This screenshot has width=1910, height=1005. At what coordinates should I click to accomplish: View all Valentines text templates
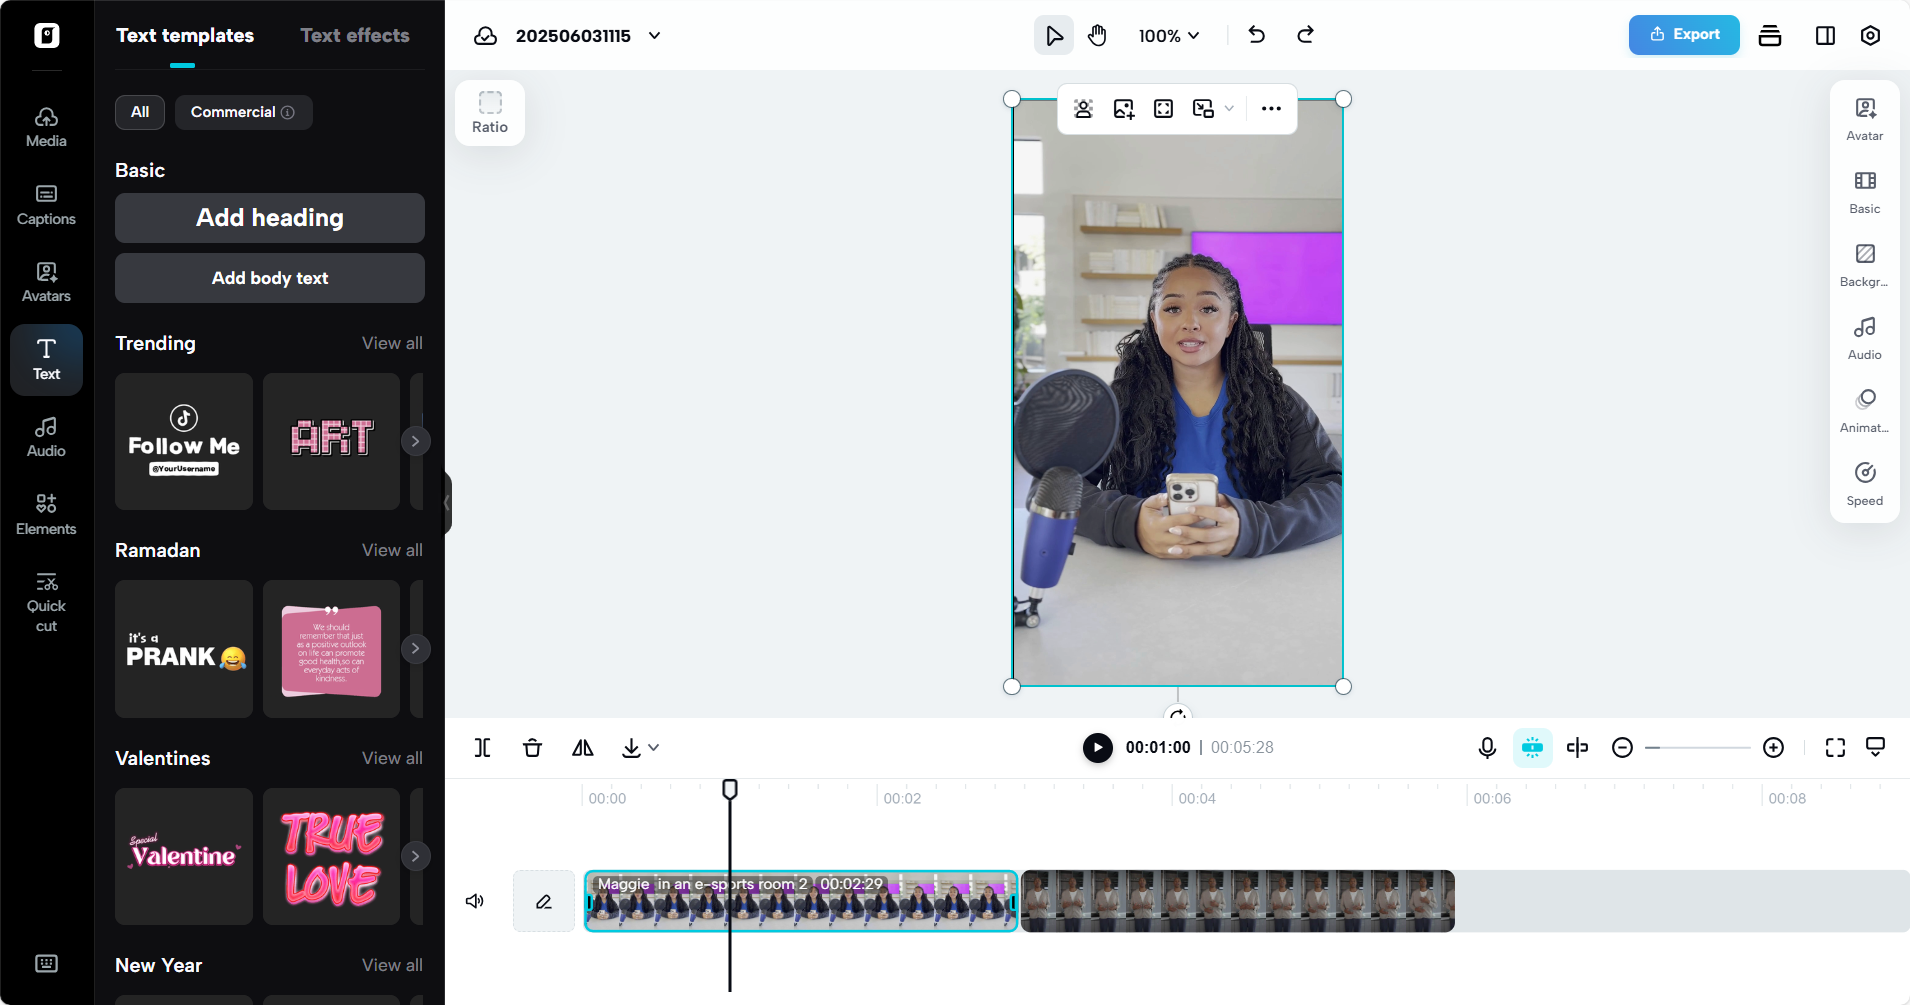(392, 758)
